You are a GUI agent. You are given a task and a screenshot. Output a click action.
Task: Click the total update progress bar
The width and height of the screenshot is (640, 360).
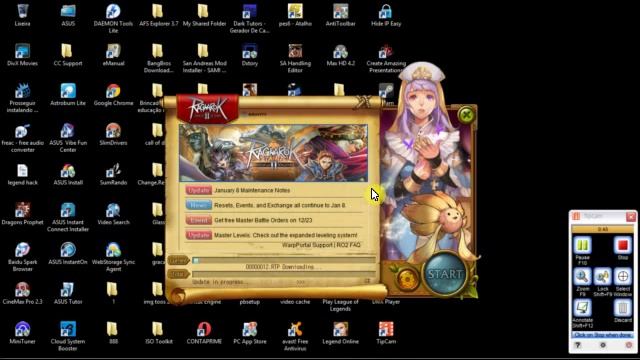[284, 274]
